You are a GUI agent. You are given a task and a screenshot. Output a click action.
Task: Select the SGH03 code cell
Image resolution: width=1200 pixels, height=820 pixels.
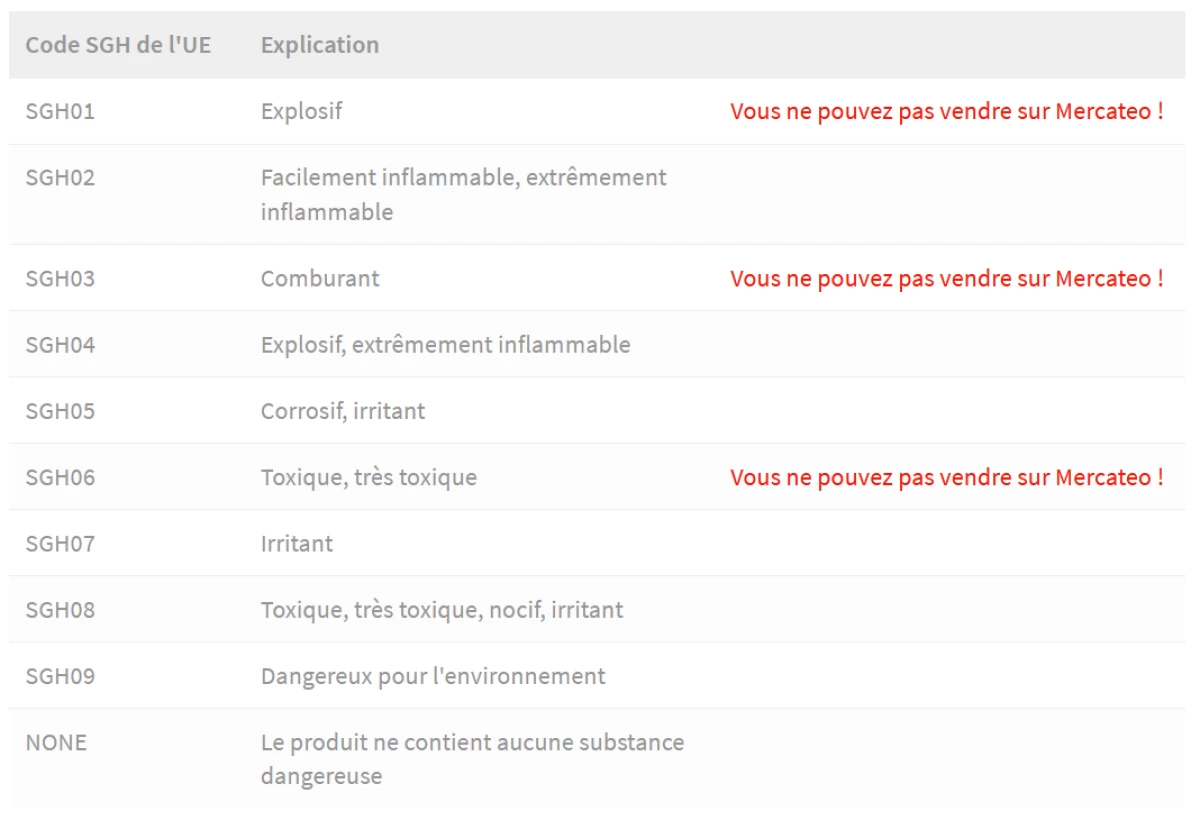(x=60, y=278)
